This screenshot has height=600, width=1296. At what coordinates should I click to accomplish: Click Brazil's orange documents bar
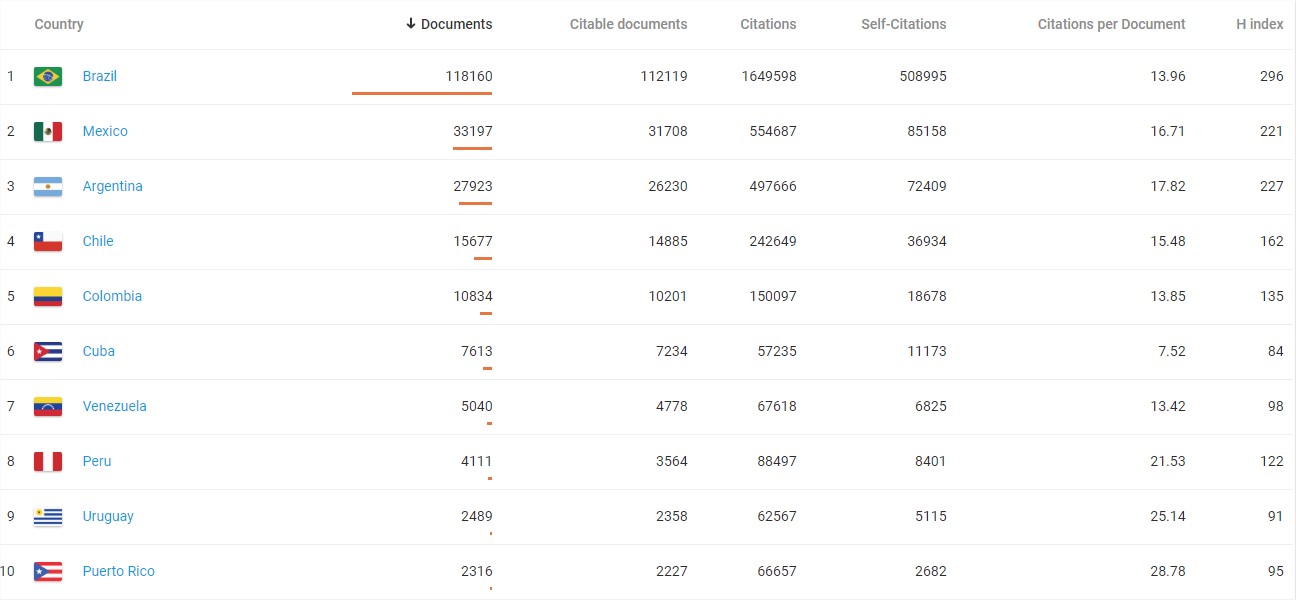pyautogui.click(x=421, y=94)
